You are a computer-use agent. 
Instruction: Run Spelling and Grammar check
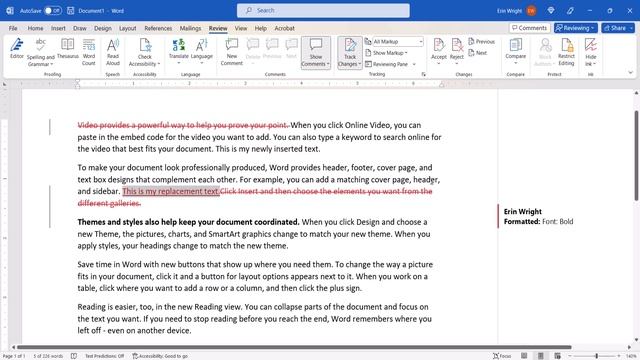pos(40,52)
